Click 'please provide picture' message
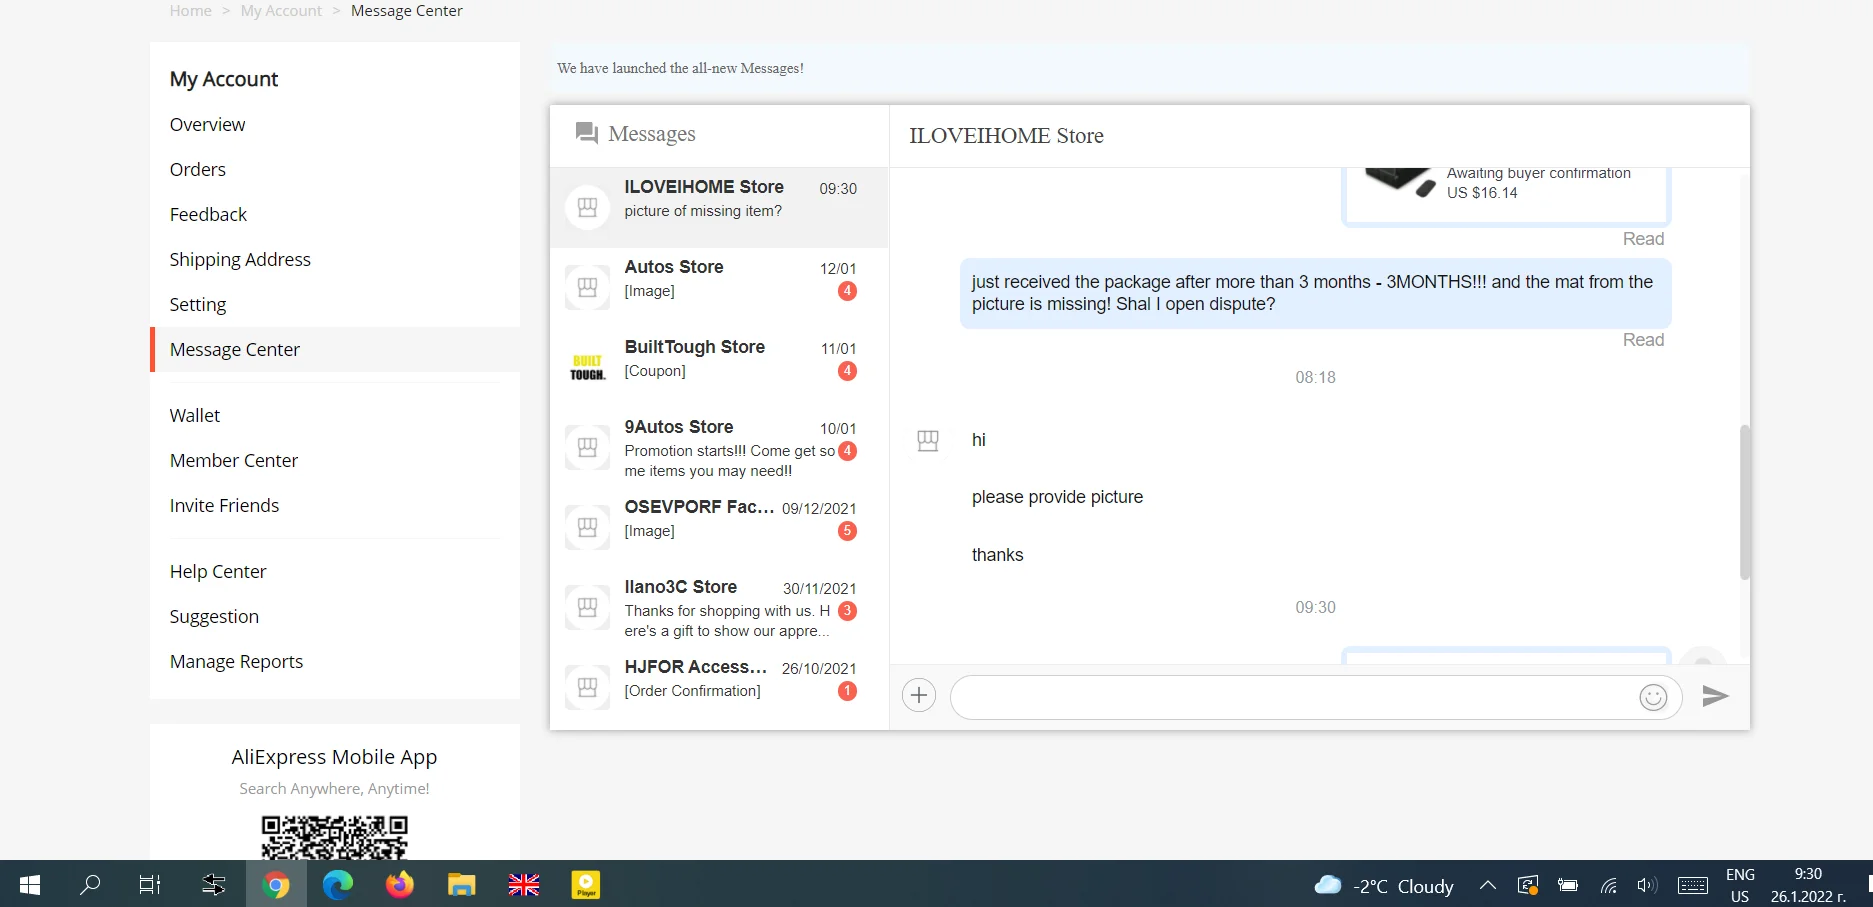 1057,497
